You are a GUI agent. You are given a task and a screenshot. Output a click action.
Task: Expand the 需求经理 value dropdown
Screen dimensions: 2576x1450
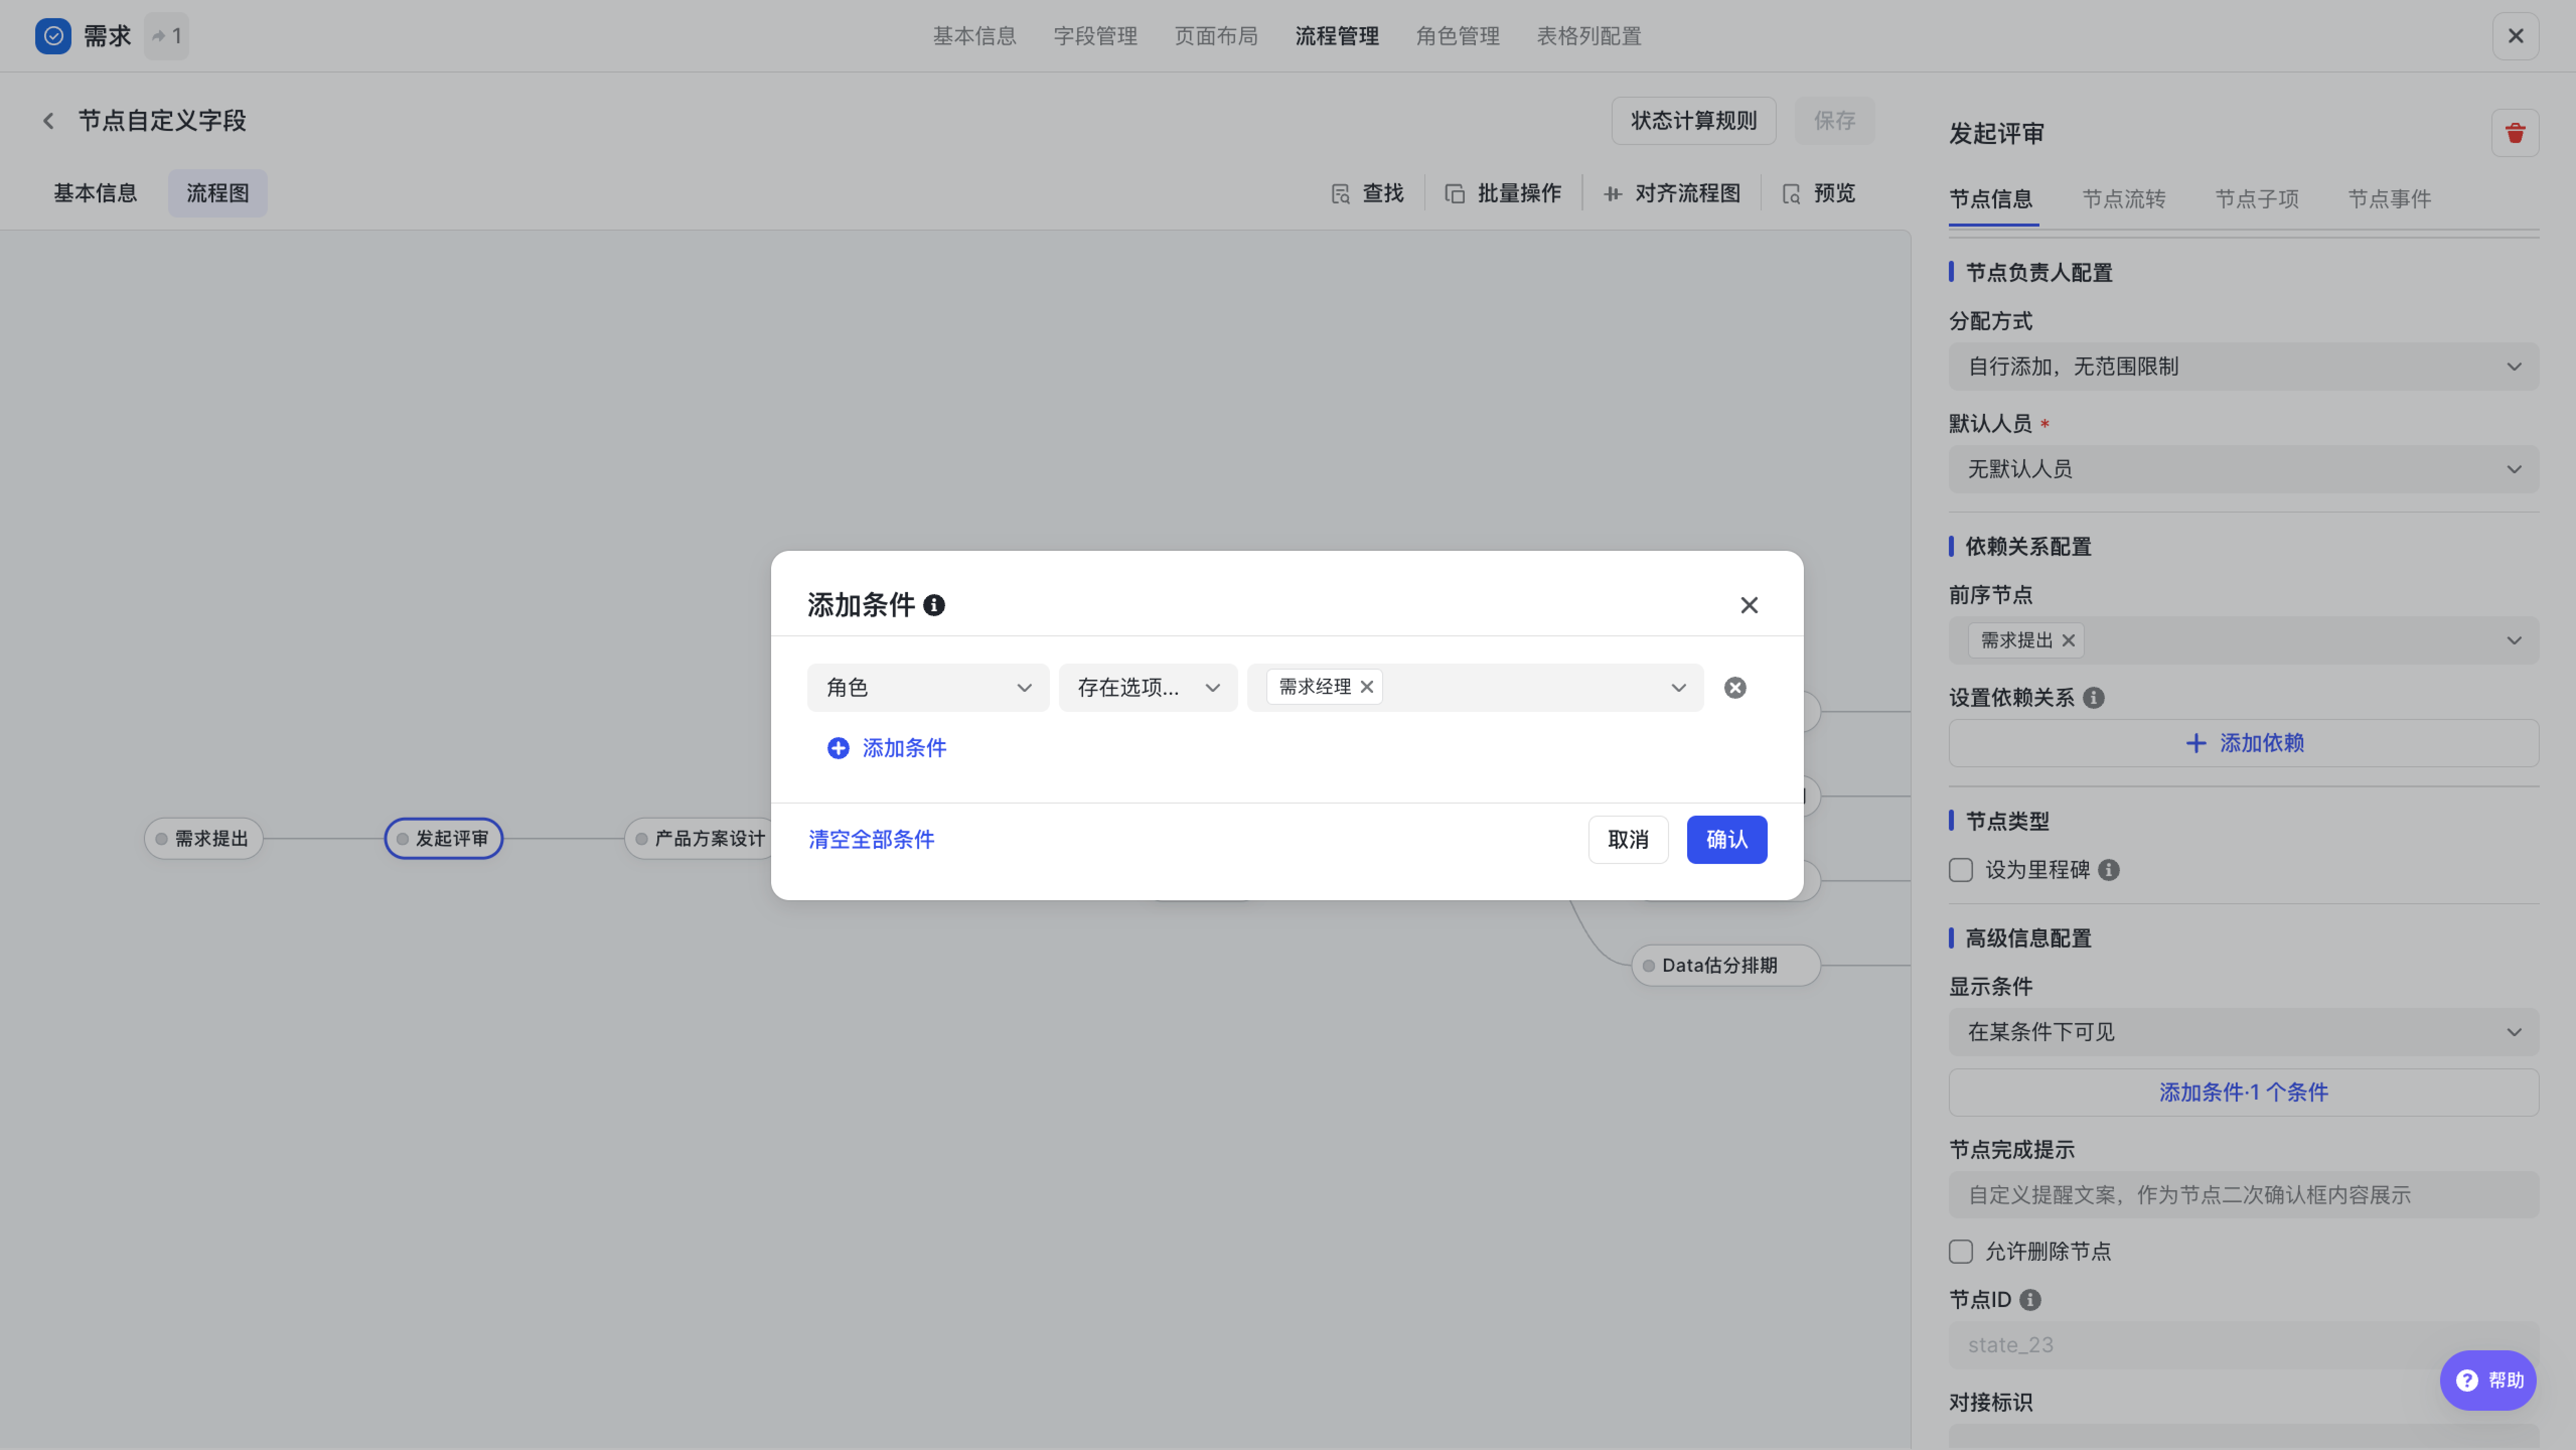(1678, 688)
